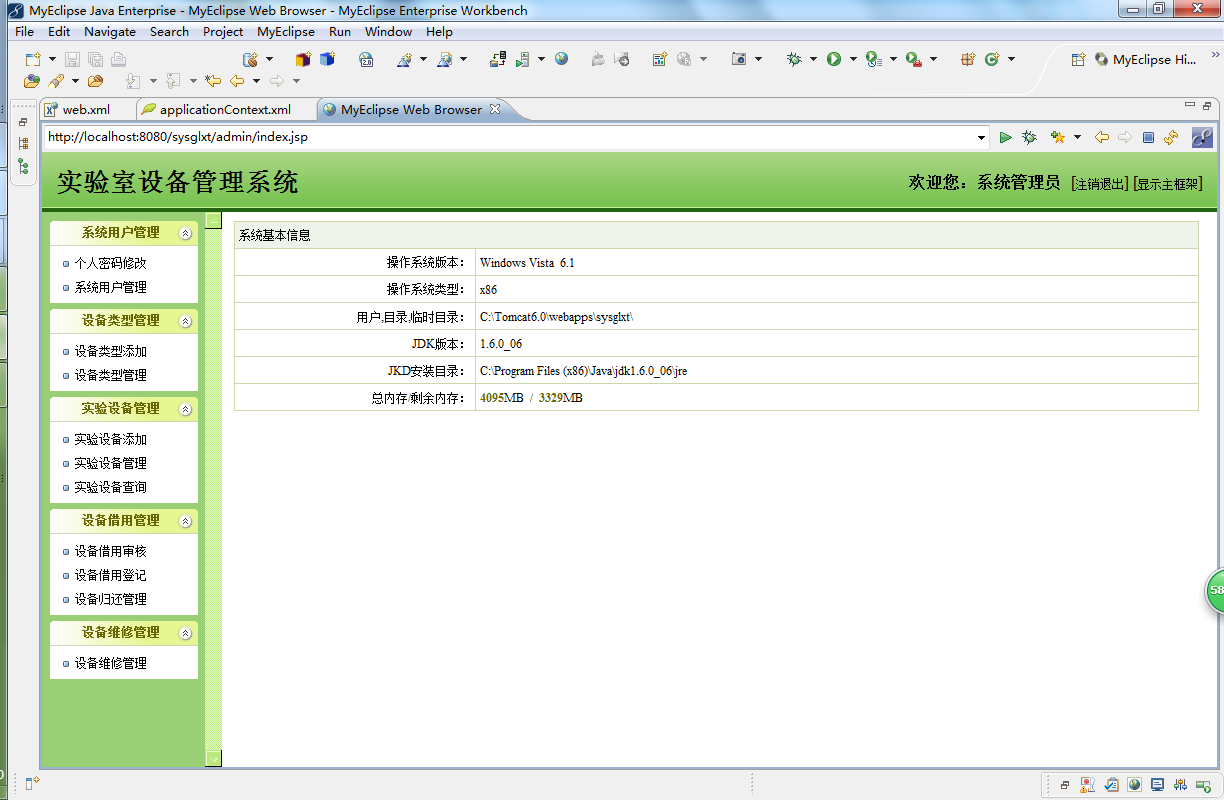The width and height of the screenshot is (1224, 800).
Task: Collapse the 系统用户管理 sidebar section
Action: [185, 233]
